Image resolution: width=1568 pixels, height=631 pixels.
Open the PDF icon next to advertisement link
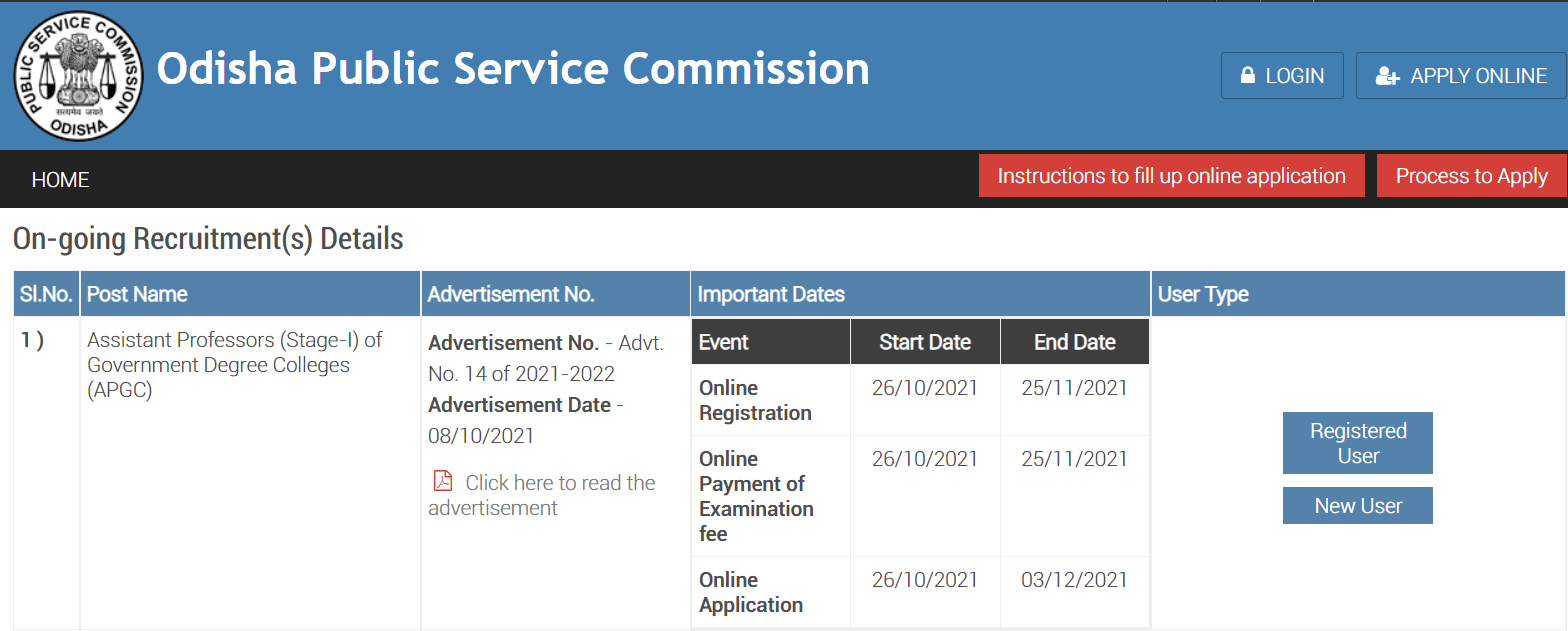[x=441, y=480]
